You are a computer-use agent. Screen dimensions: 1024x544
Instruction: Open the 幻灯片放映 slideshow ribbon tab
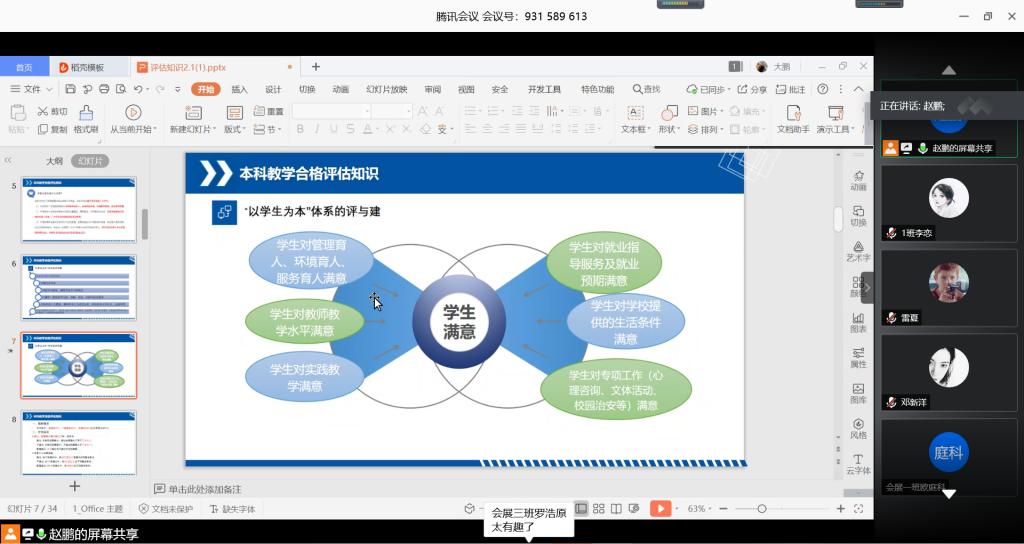(387, 89)
